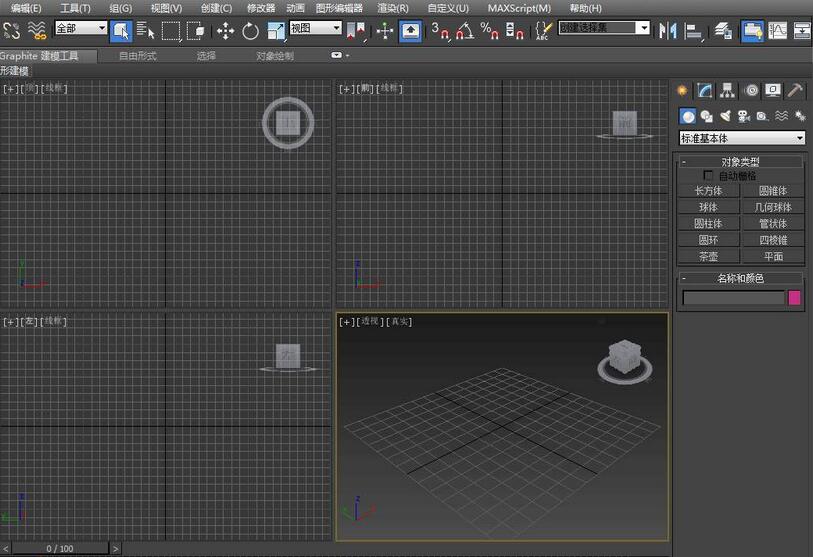Toggle the angle snap button
The height and width of the screenshot is (557, 813).
click(x=465, y=31)
